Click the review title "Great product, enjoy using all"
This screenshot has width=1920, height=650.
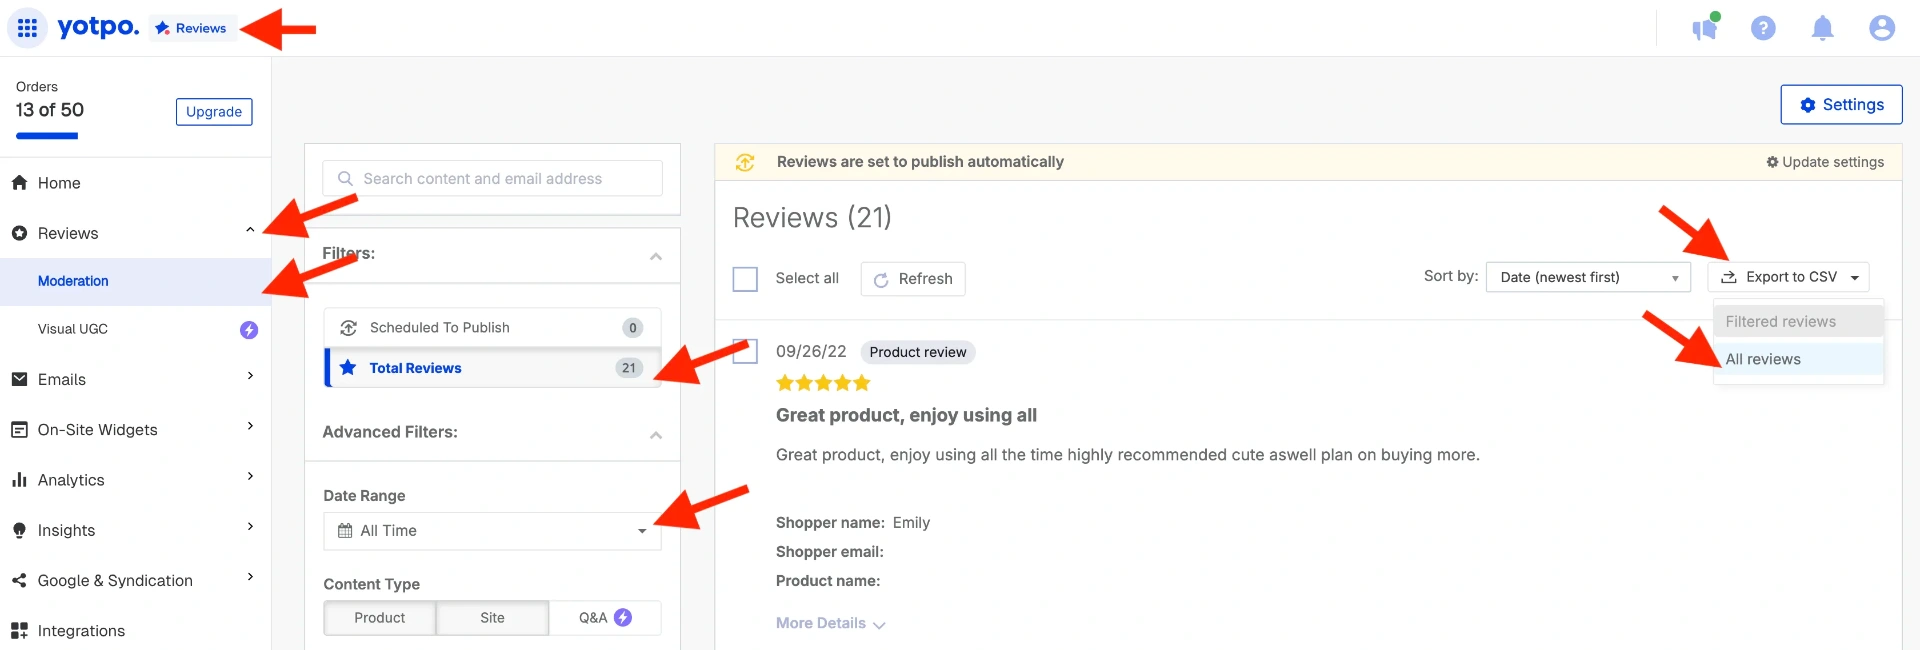coord(906,415)
